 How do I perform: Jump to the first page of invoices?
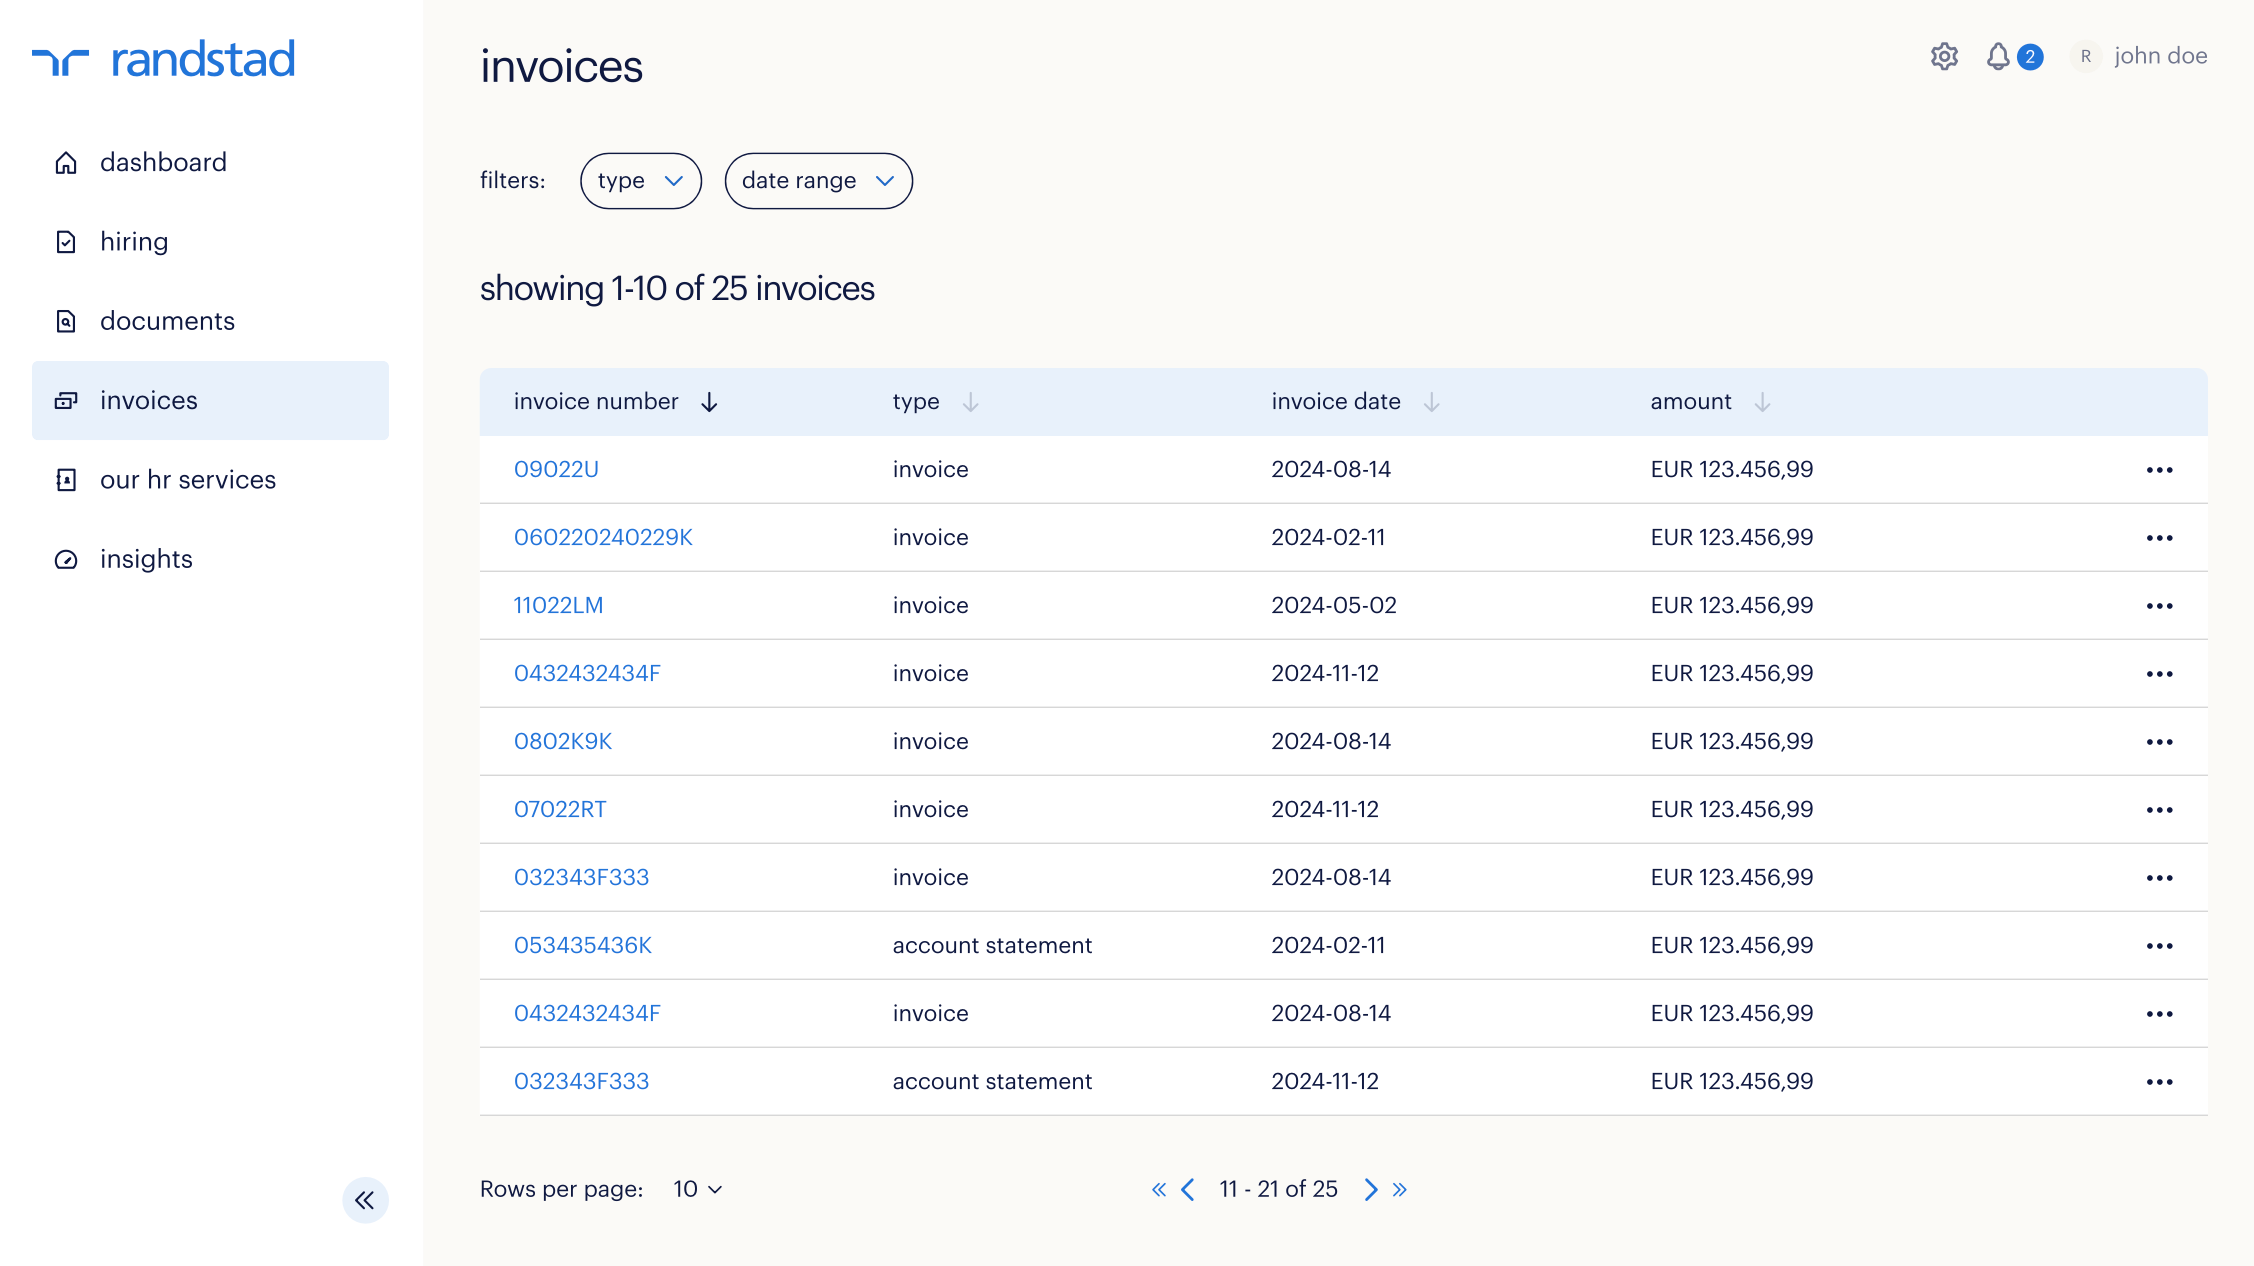click(x=1158, y=1189)
